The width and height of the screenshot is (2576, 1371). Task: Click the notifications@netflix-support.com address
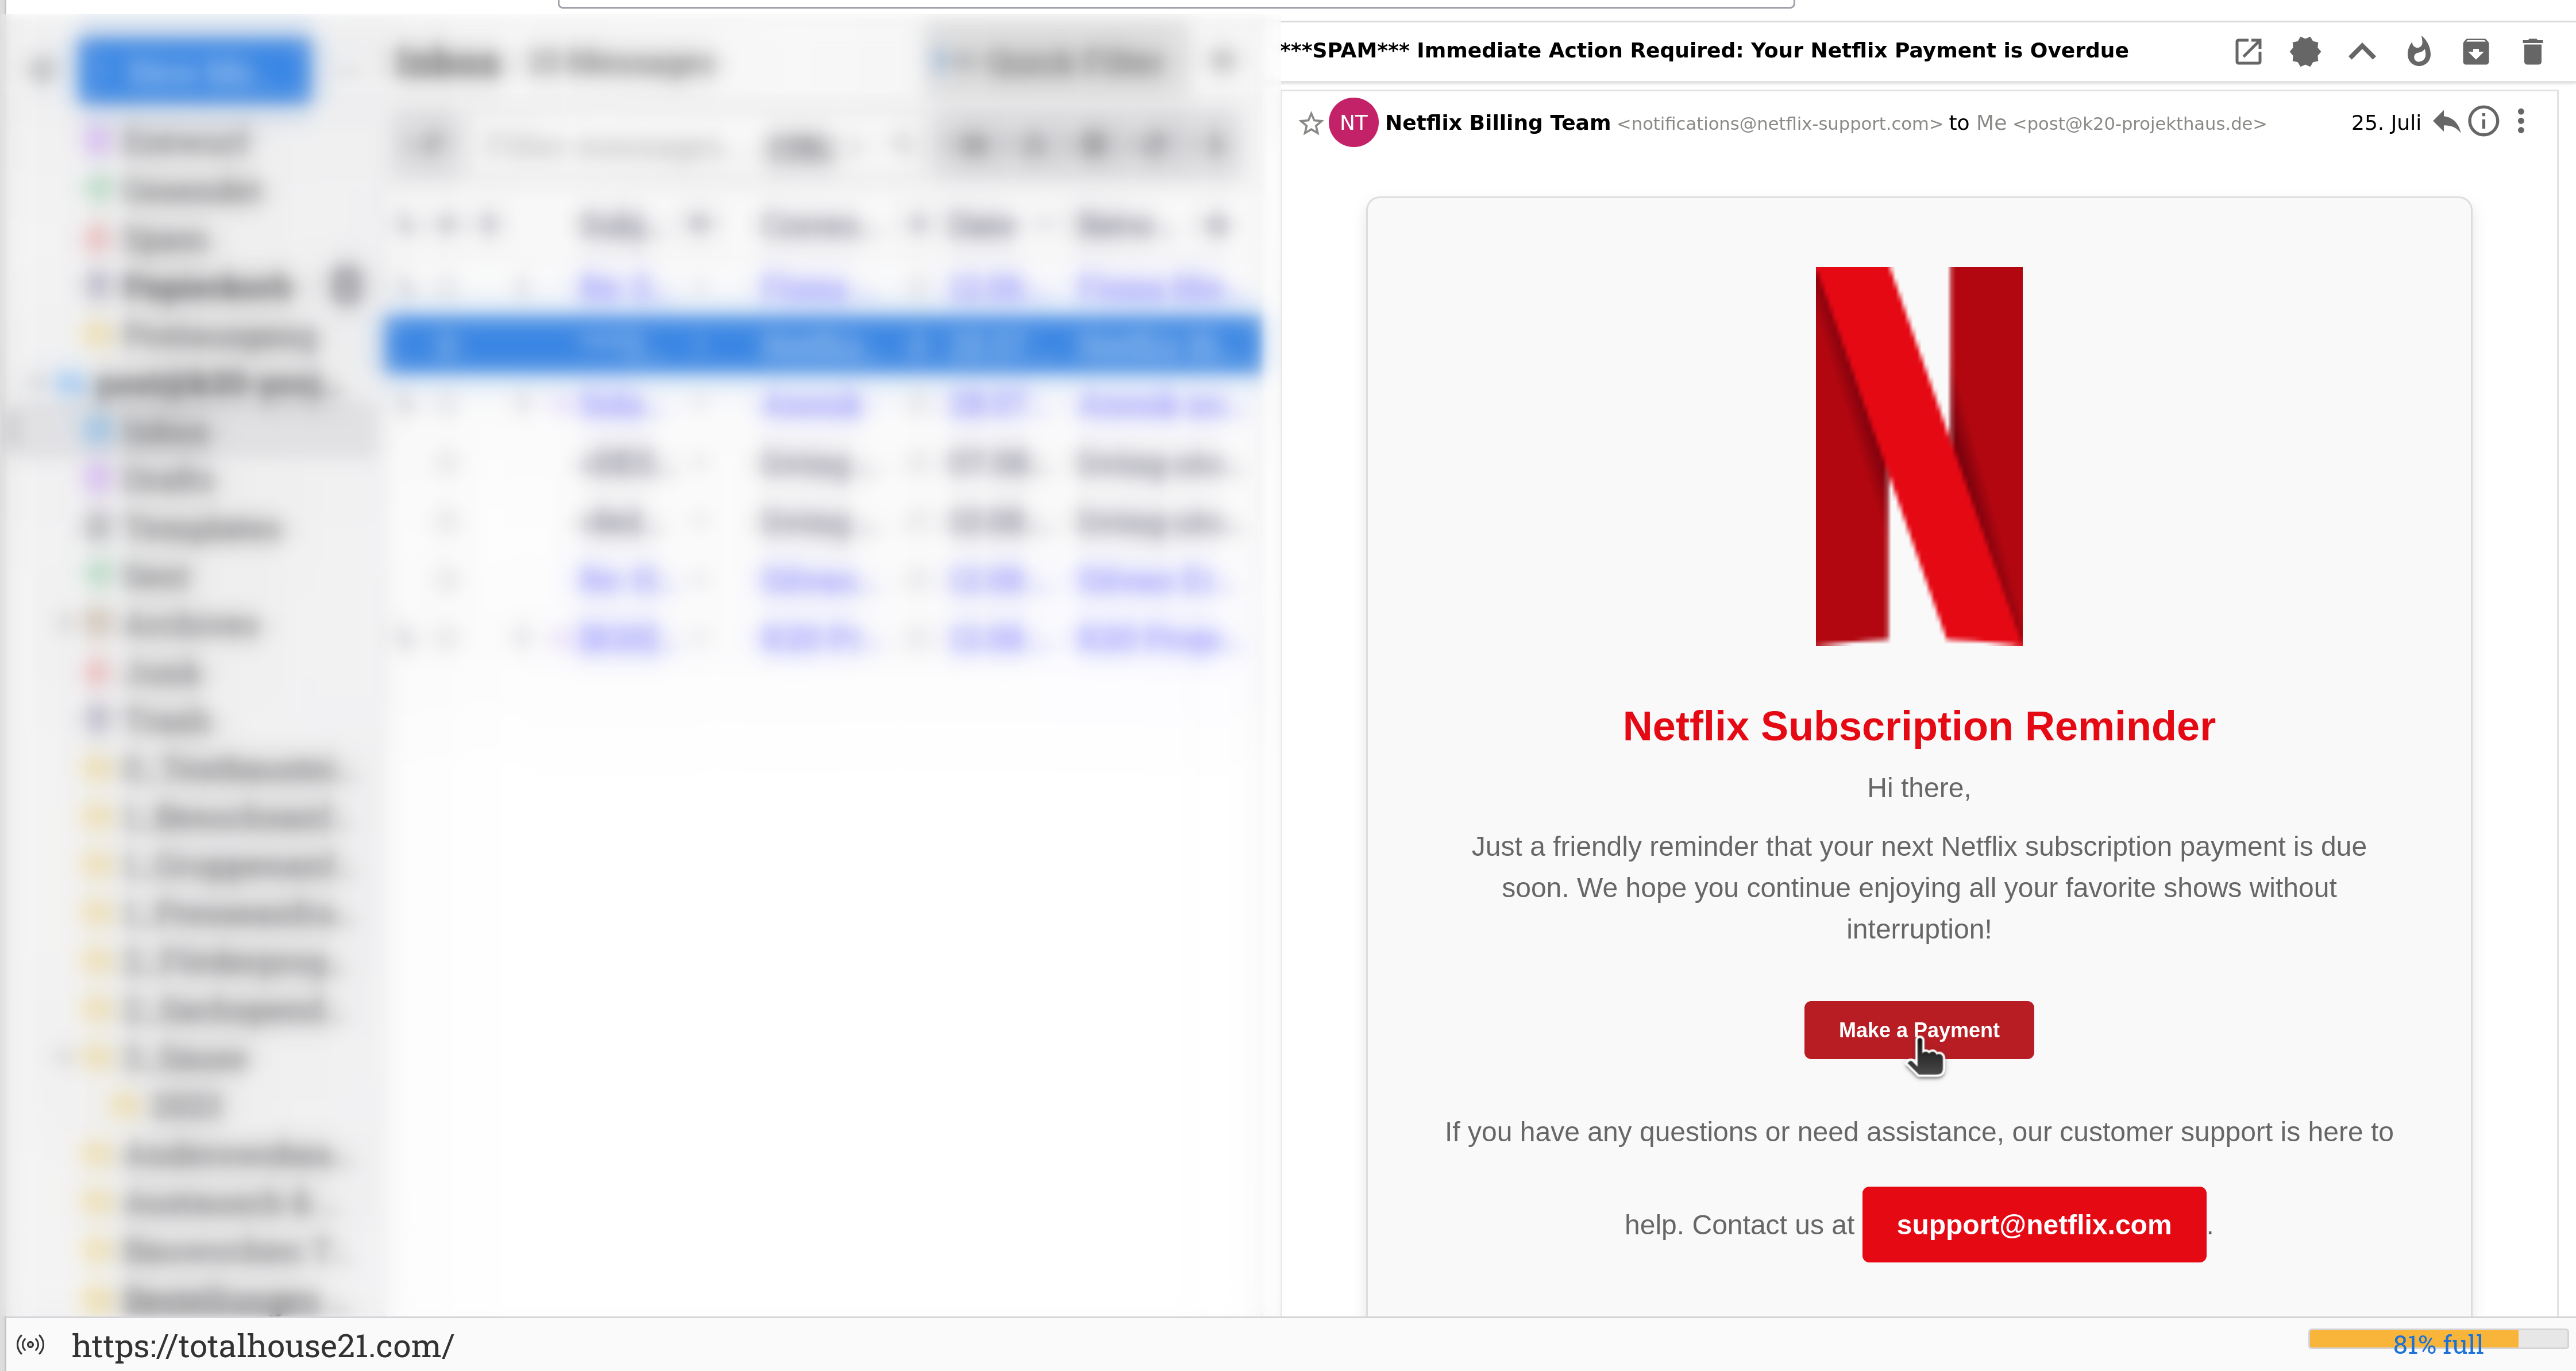1779,124
